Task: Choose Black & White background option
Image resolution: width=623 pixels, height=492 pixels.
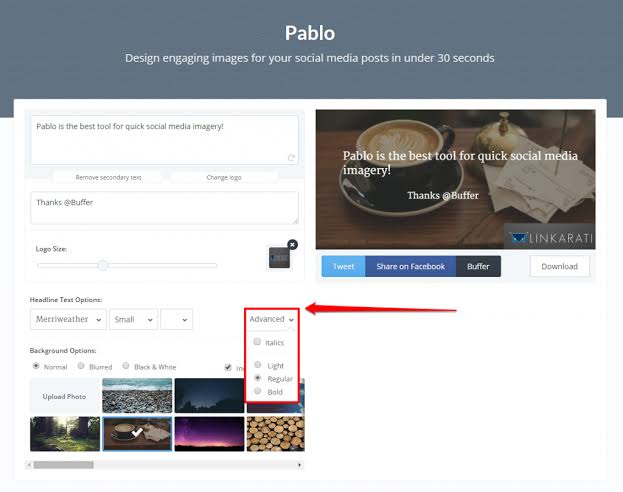Action: point(126,366)
